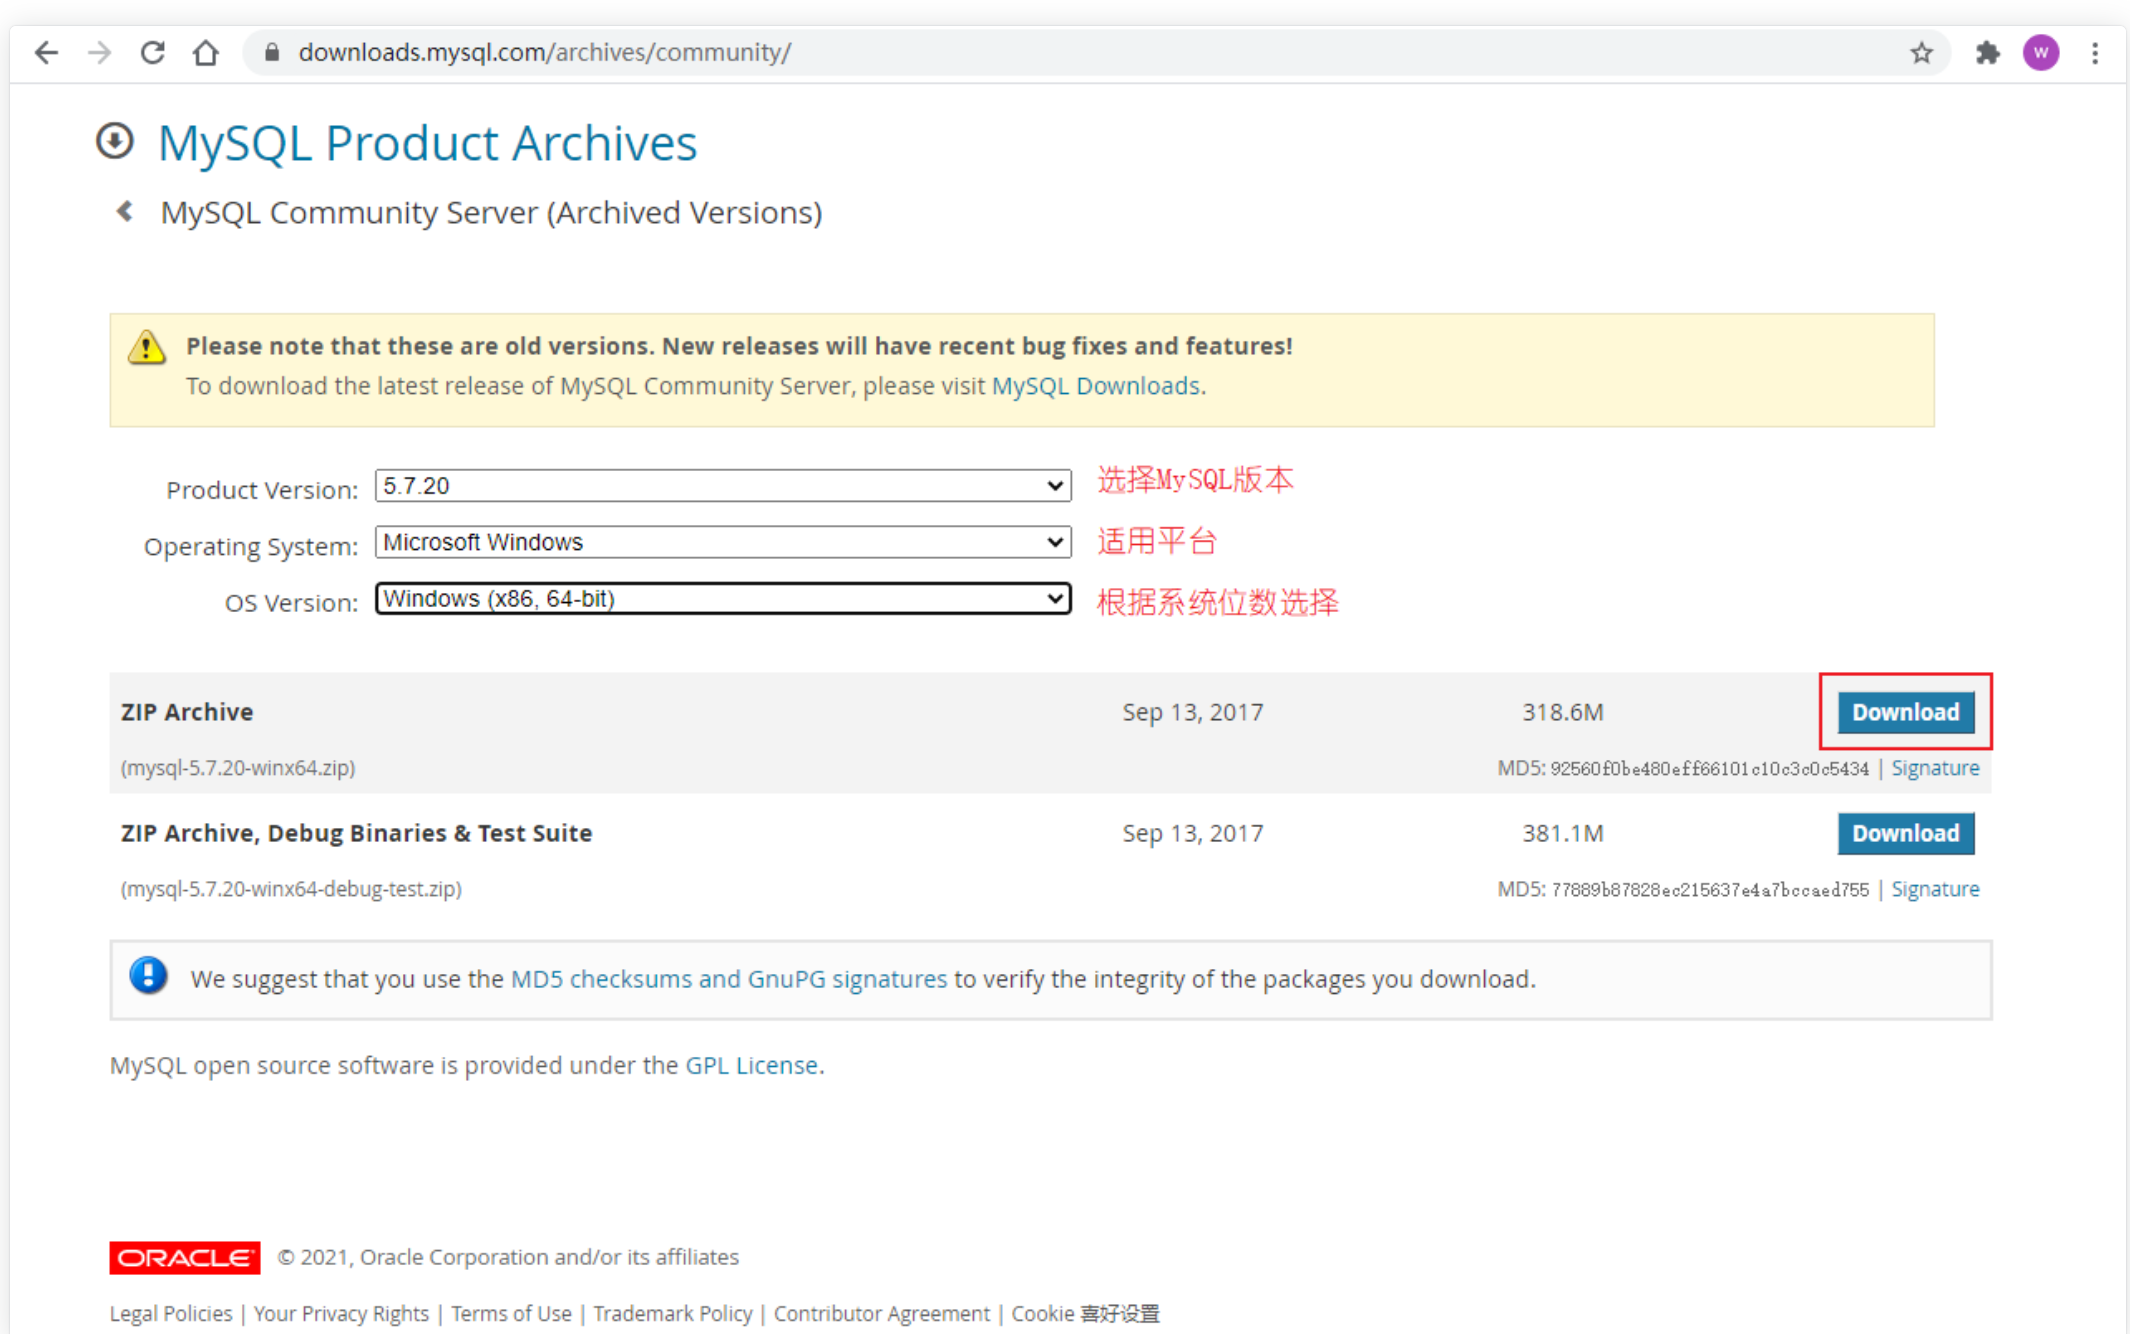Click back chevron beside MySQL Community Server
Viewport: 2130px width, 1334px height.
[125, 212]
